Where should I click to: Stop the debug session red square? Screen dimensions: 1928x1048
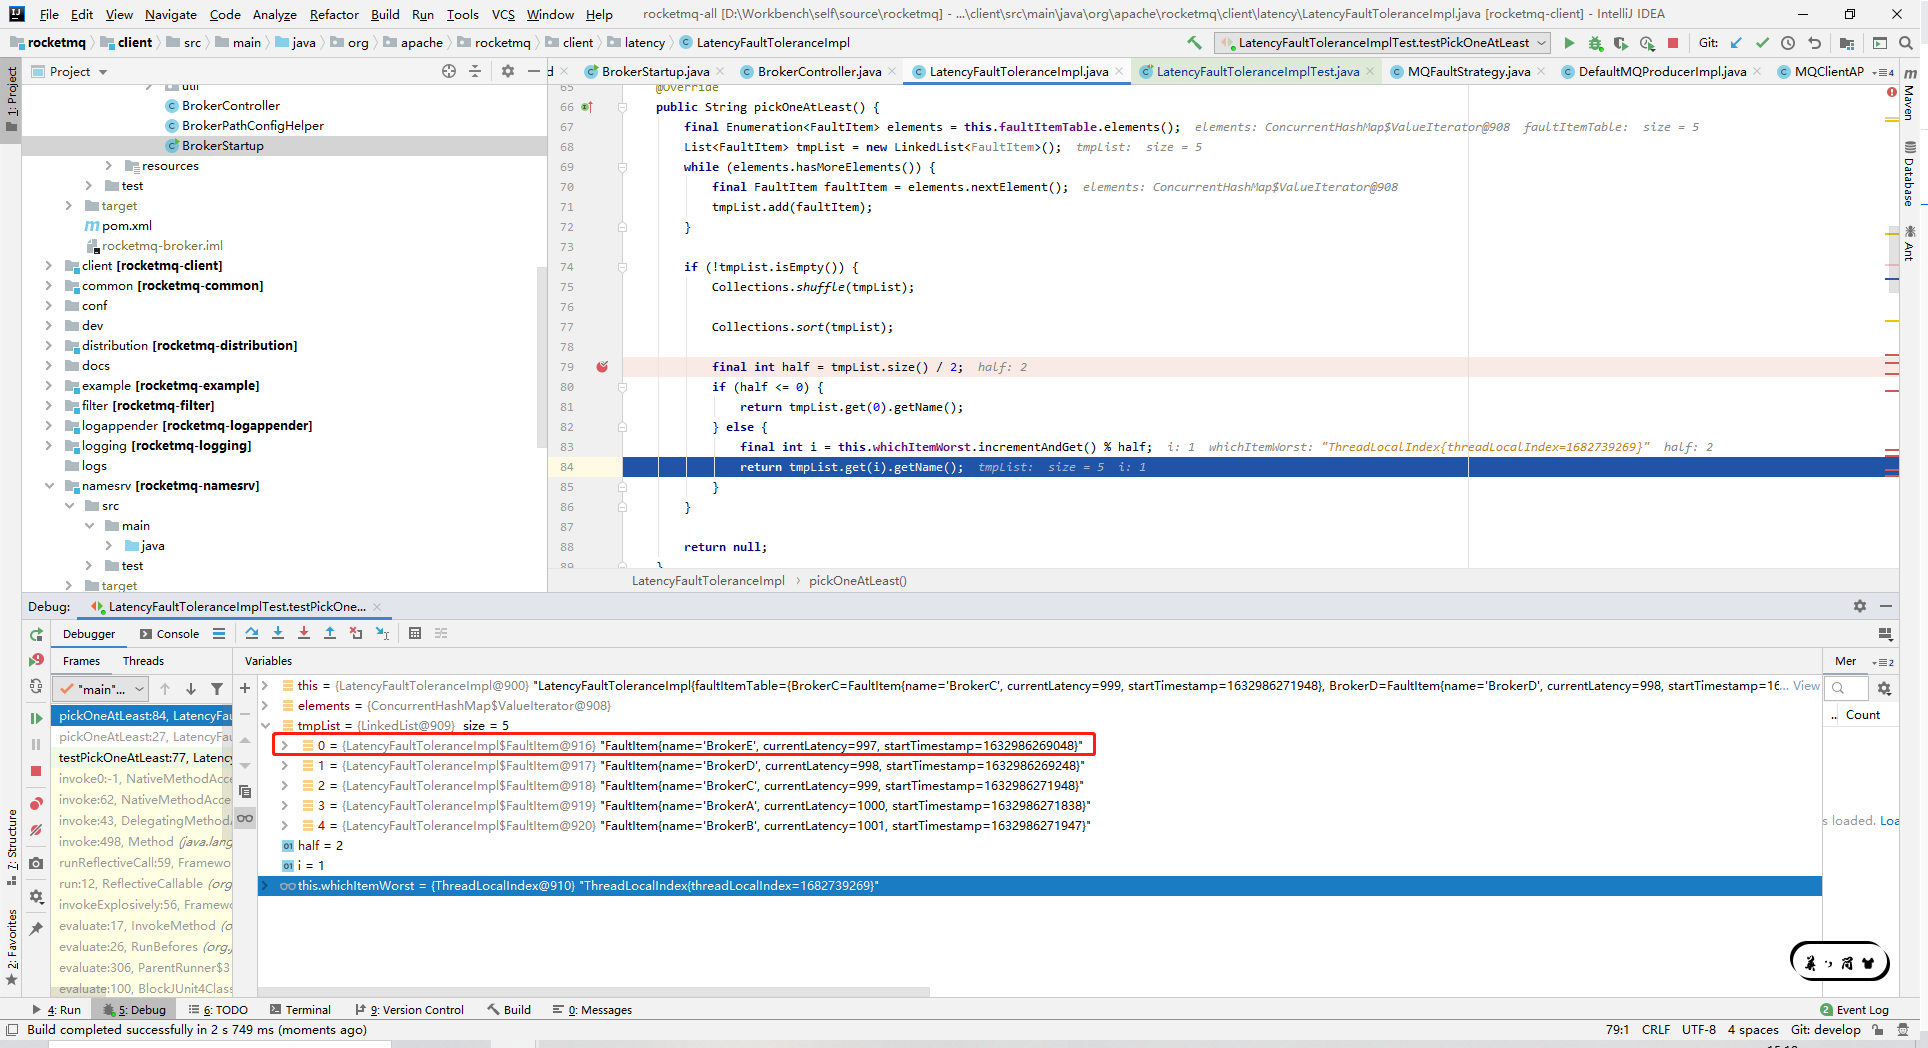point(36,771)
